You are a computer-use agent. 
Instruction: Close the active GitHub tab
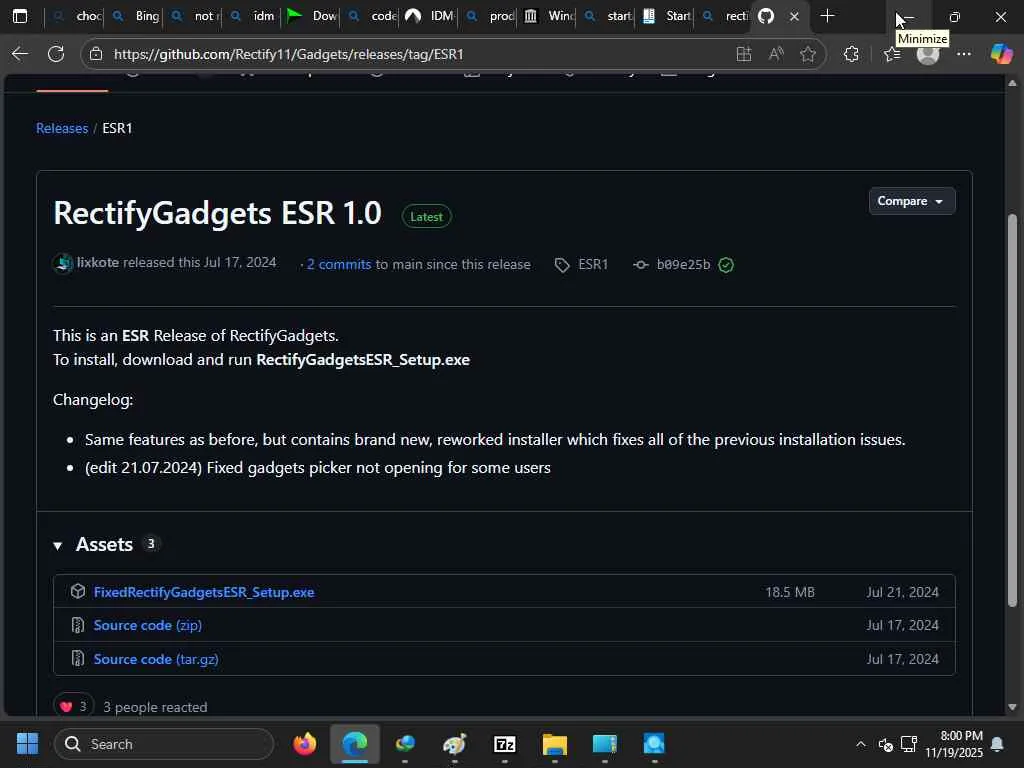pos(794,16)
